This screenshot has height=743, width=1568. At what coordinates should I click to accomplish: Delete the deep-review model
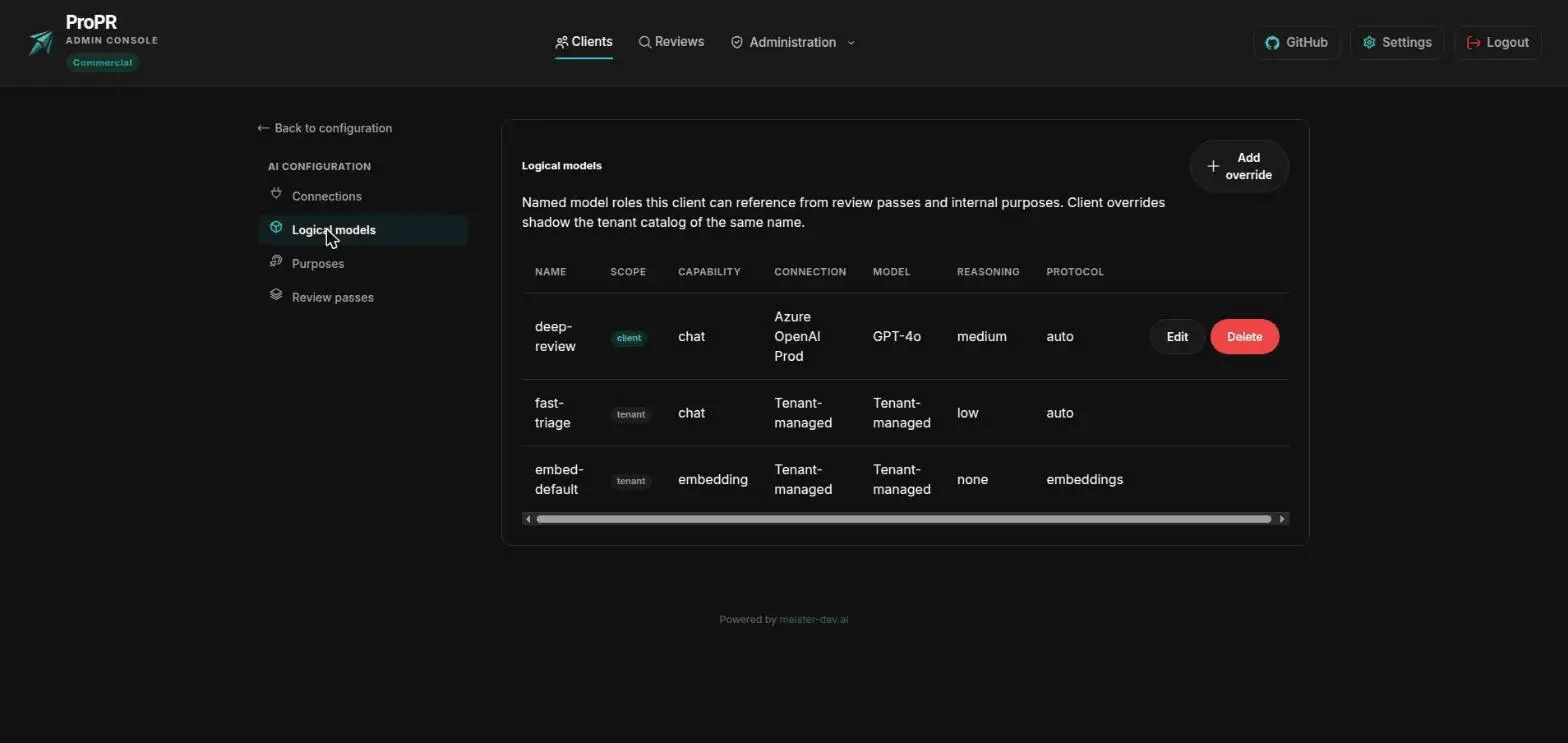click(x=1244, y=337)
